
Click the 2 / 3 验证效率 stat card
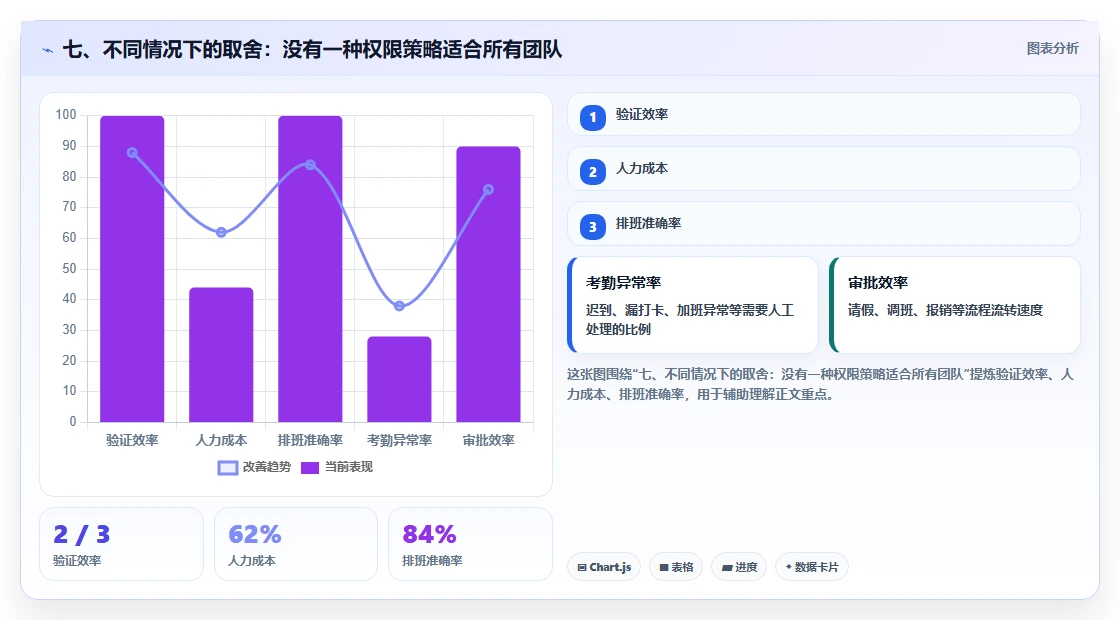(x=121, y=544)
